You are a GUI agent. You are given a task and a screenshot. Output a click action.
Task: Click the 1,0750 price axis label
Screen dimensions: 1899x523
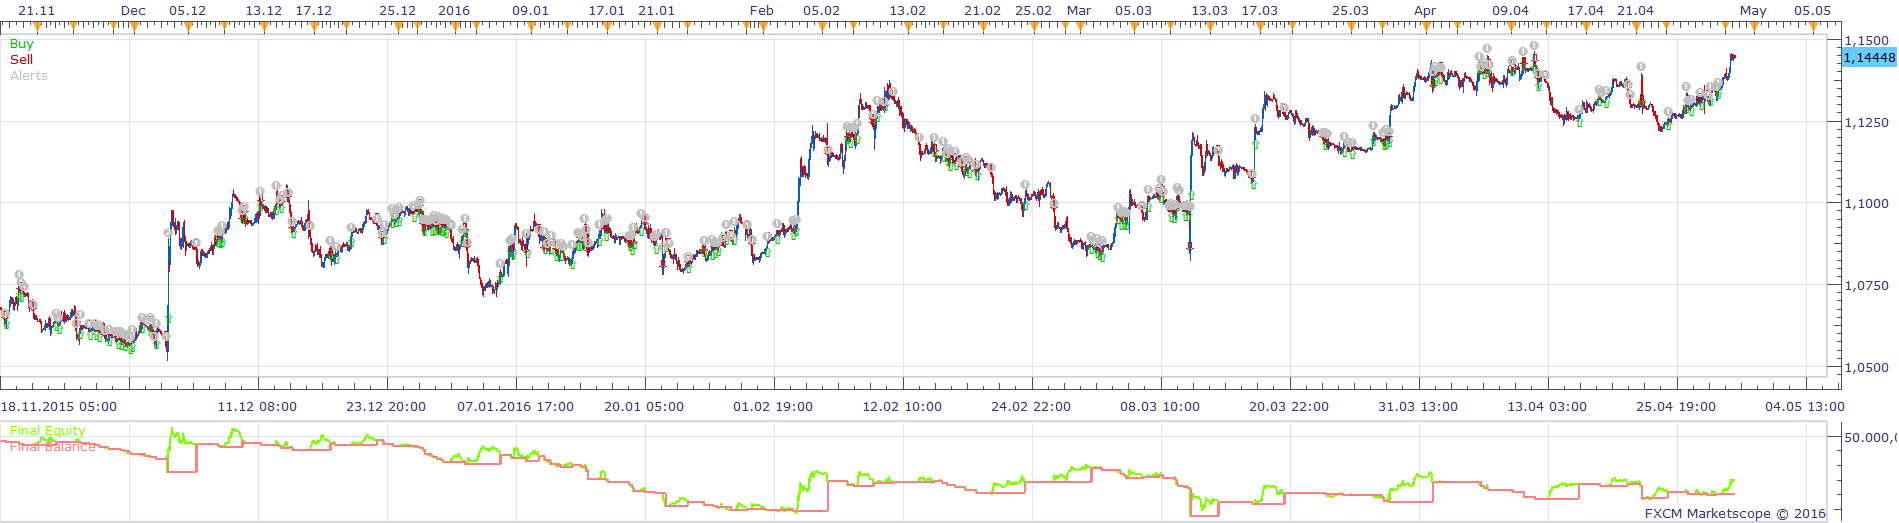click(x=1867, y=286)
